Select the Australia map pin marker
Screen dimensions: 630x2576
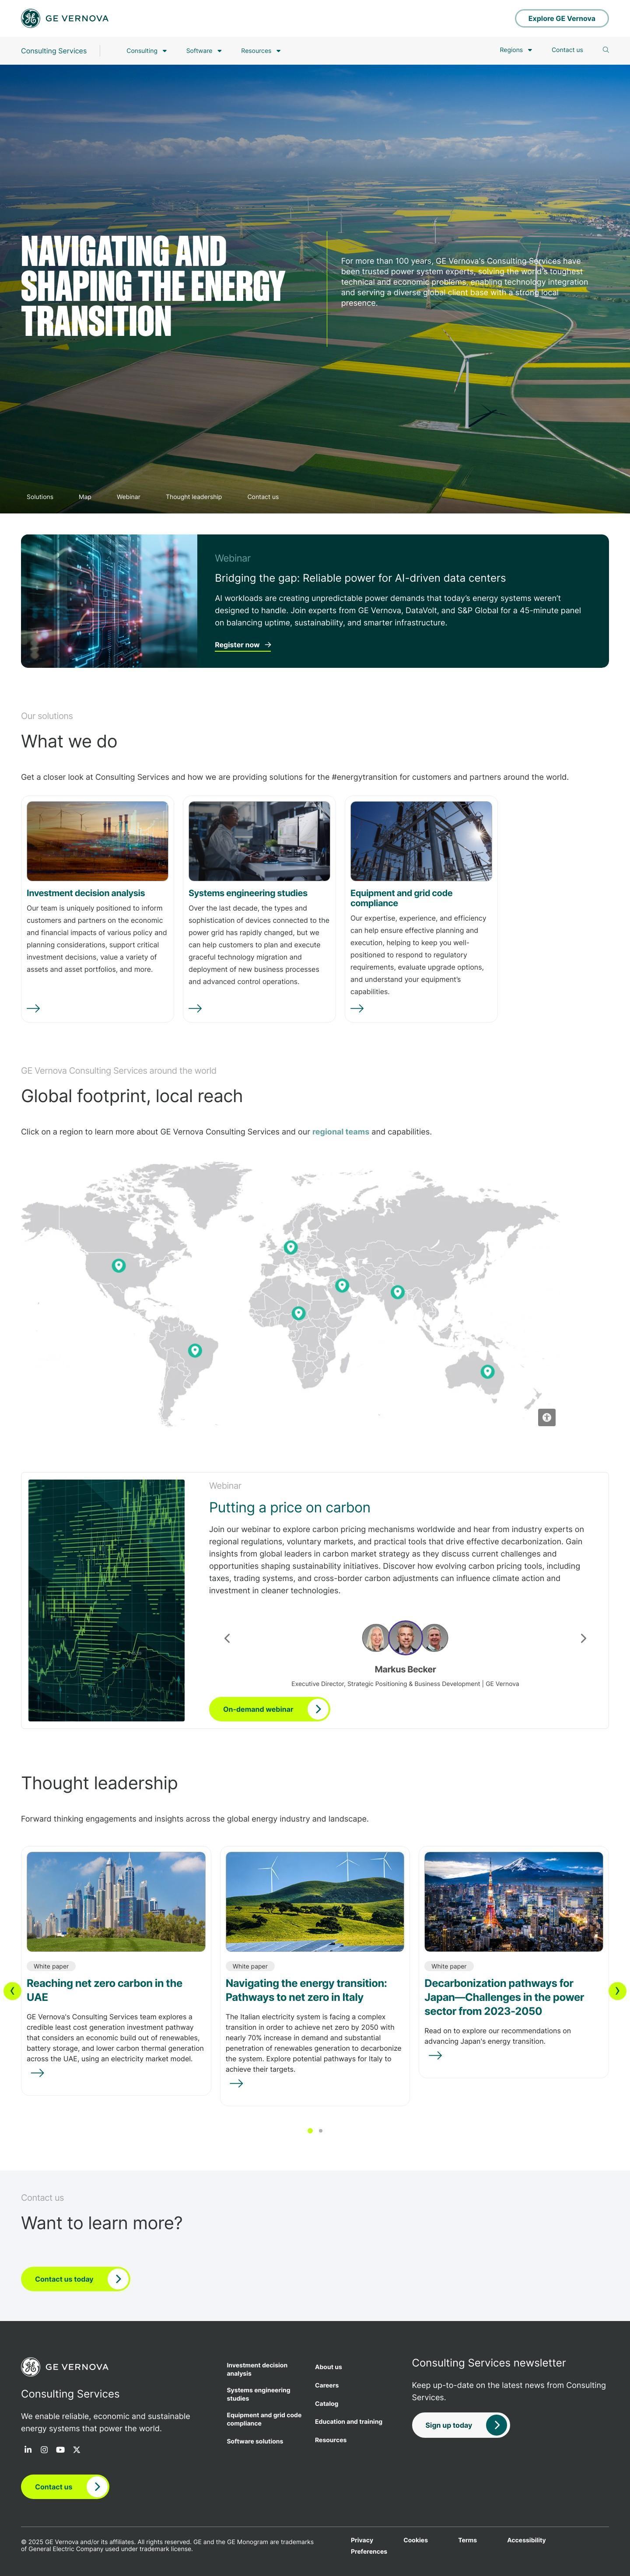click(x=487, y=1371)
